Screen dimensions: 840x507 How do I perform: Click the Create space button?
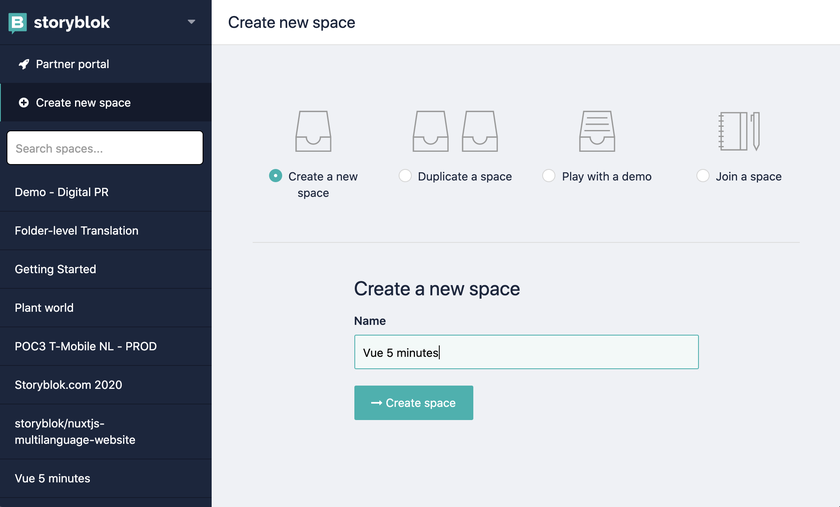[x=414, y=402]
